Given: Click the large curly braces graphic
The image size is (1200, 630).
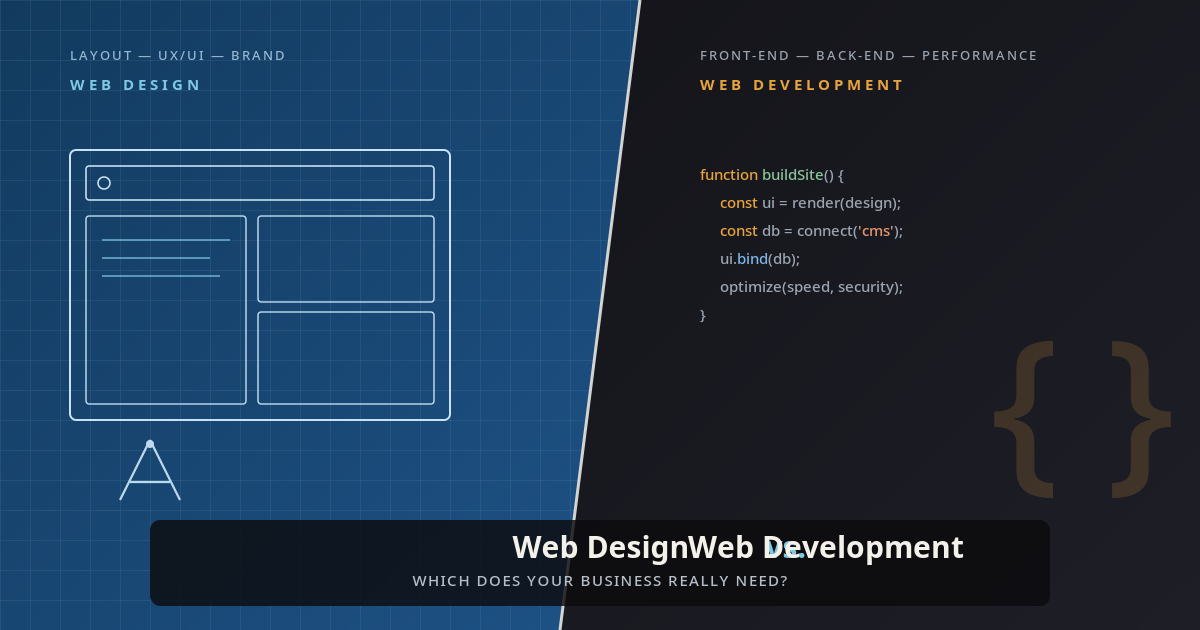Looking at the screenshot, I should click(1082, 418).
